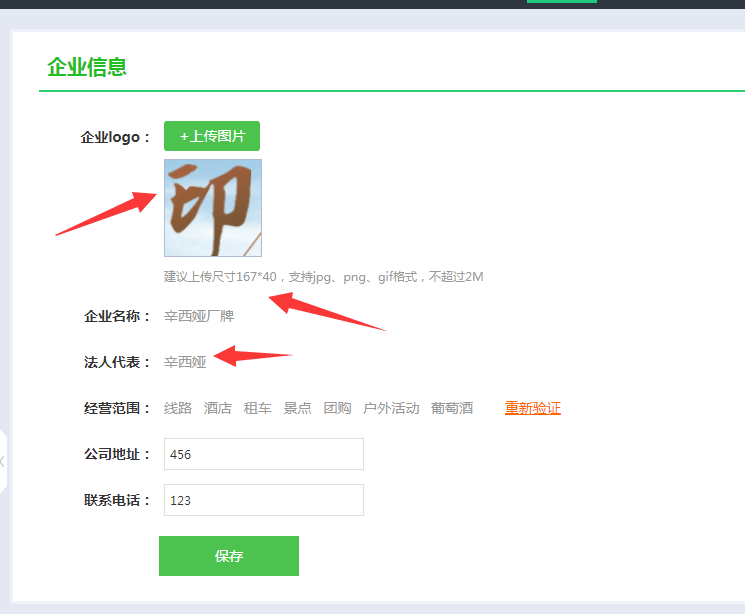Select 酒店 in business scope
Image resolution: width=745 pixels, height=614 pixels.
218,408
